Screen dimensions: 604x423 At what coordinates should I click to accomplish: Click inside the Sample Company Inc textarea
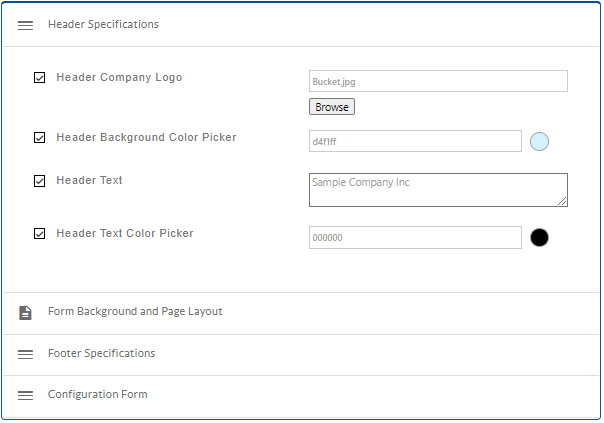[437, 189]
